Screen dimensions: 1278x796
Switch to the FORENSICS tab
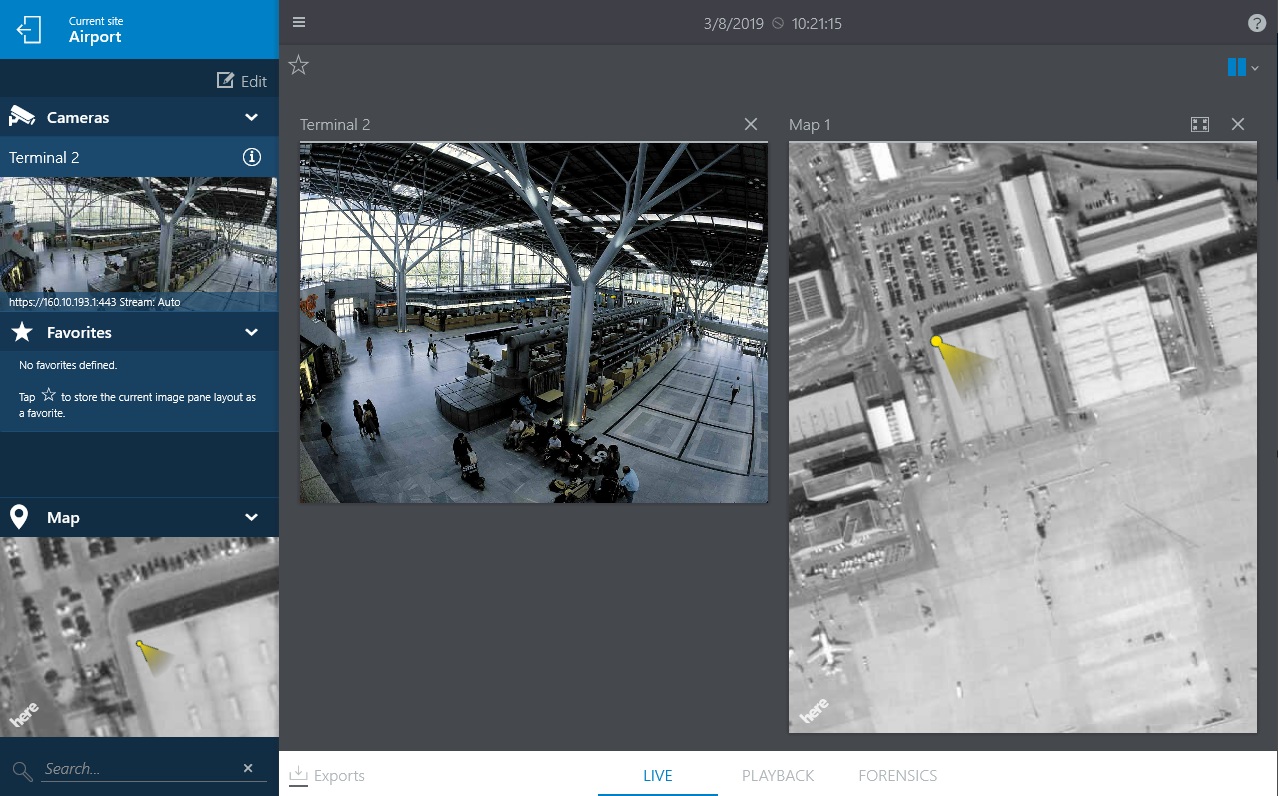click(x=897, y=775)
